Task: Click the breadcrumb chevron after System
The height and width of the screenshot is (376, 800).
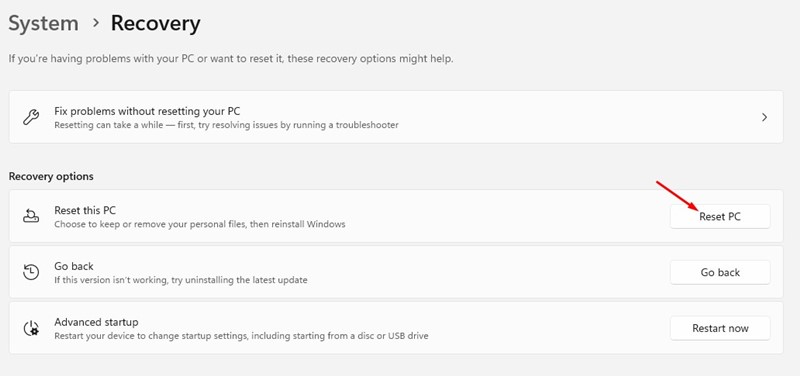Action: 95,23
